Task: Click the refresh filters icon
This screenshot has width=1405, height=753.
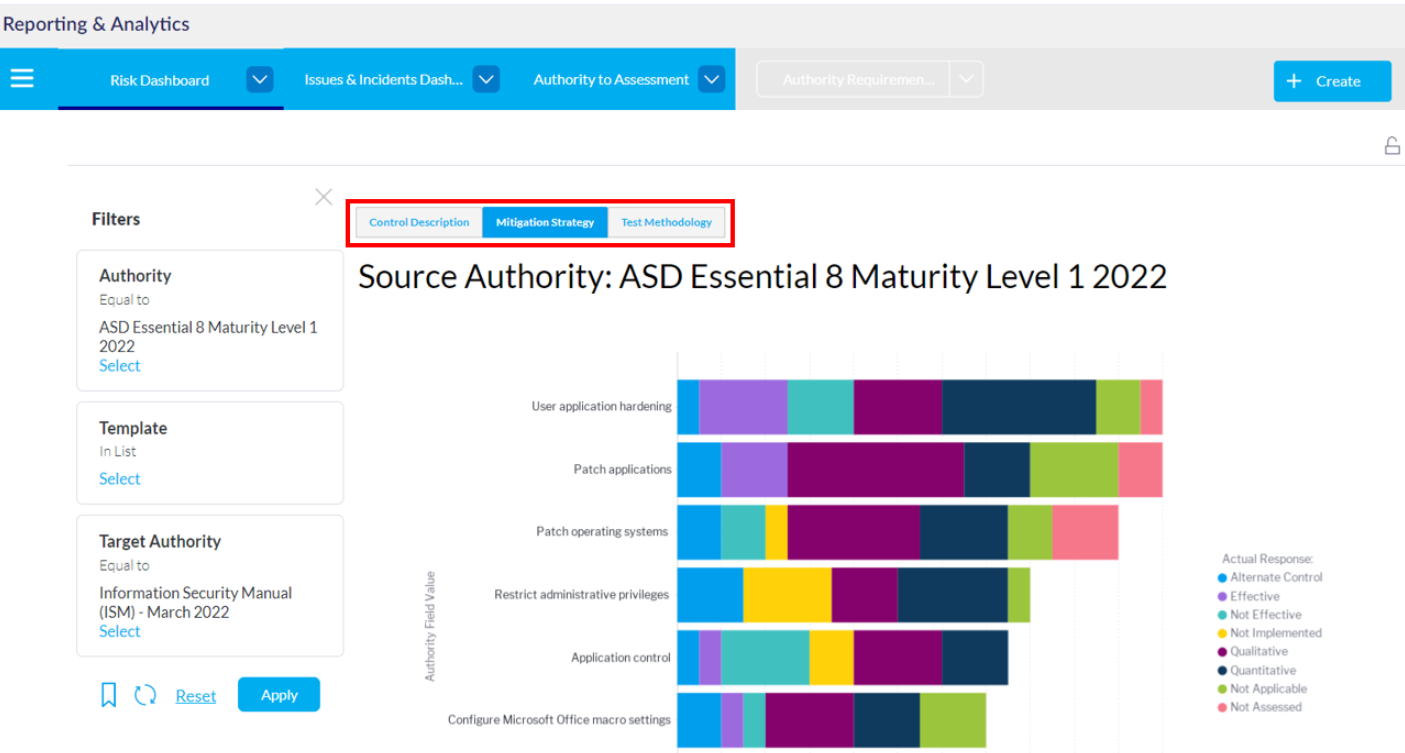Action: point(145,695)
